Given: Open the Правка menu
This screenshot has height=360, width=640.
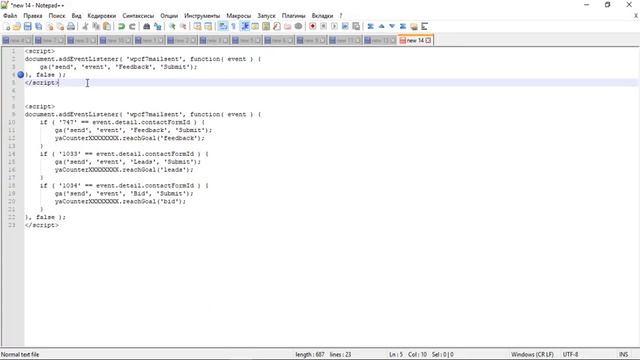Looking at the screenshot, I should click(33, 16).
